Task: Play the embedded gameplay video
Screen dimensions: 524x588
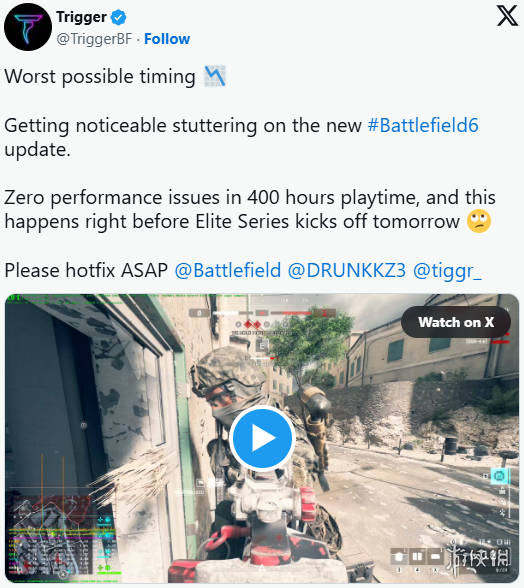Action: (x=262, y=438)
